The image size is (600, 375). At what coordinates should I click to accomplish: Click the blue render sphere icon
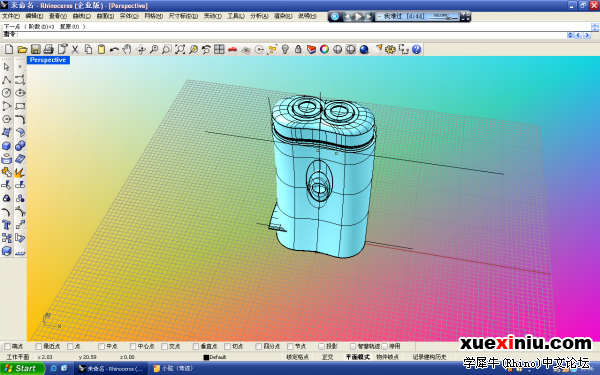click(x=364, y=49)
